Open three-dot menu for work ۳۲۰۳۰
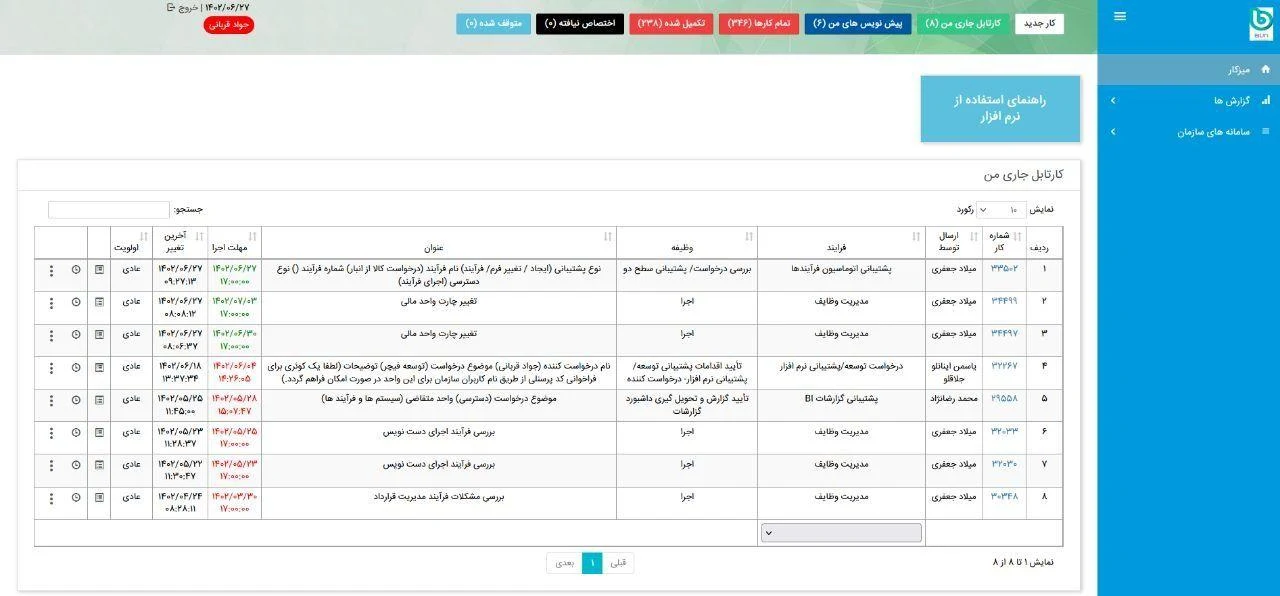The image size is (1280, 596). point(51,466)
